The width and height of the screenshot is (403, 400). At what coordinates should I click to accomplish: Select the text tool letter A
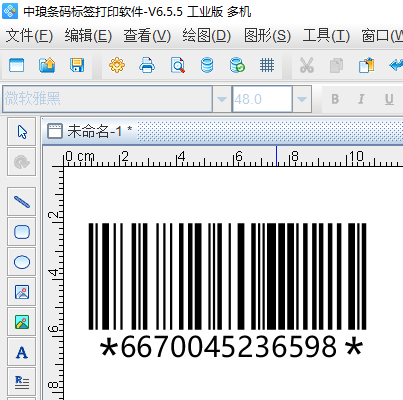tap(22, 352)
